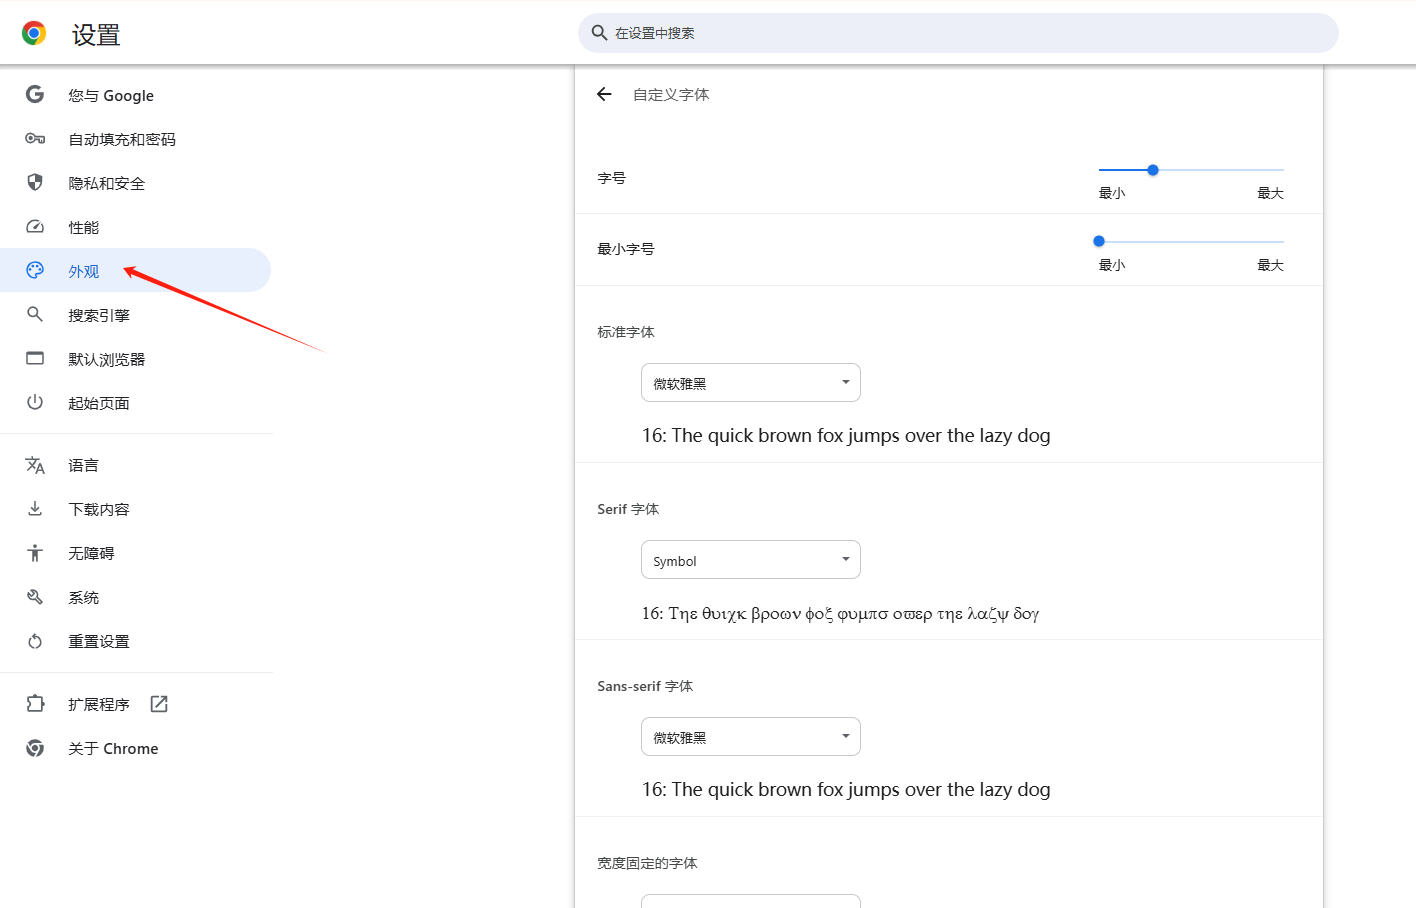Click the About Chrome icon
The height and width of the screenshot is (908, 1416).
[x=35, y=748]
